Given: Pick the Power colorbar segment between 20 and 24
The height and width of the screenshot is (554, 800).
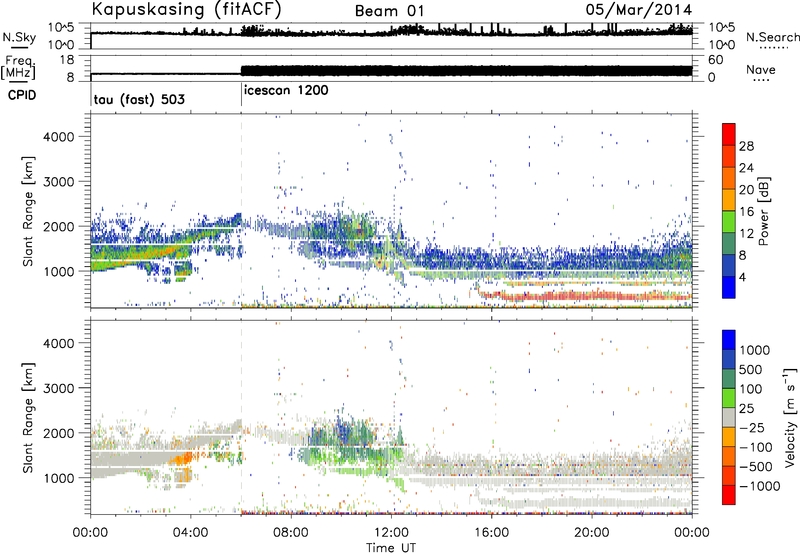Looking at the screenshot, I should click(x=729, y=178).
